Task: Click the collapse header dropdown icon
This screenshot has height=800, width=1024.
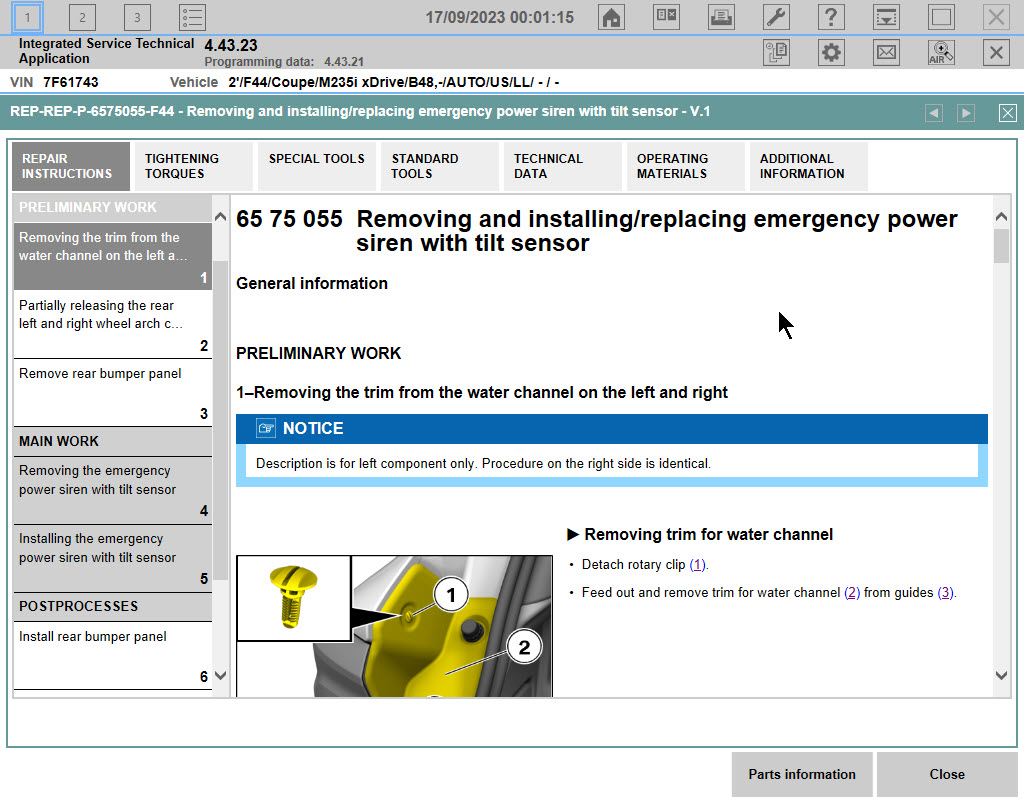Action: tap(886, 17)
